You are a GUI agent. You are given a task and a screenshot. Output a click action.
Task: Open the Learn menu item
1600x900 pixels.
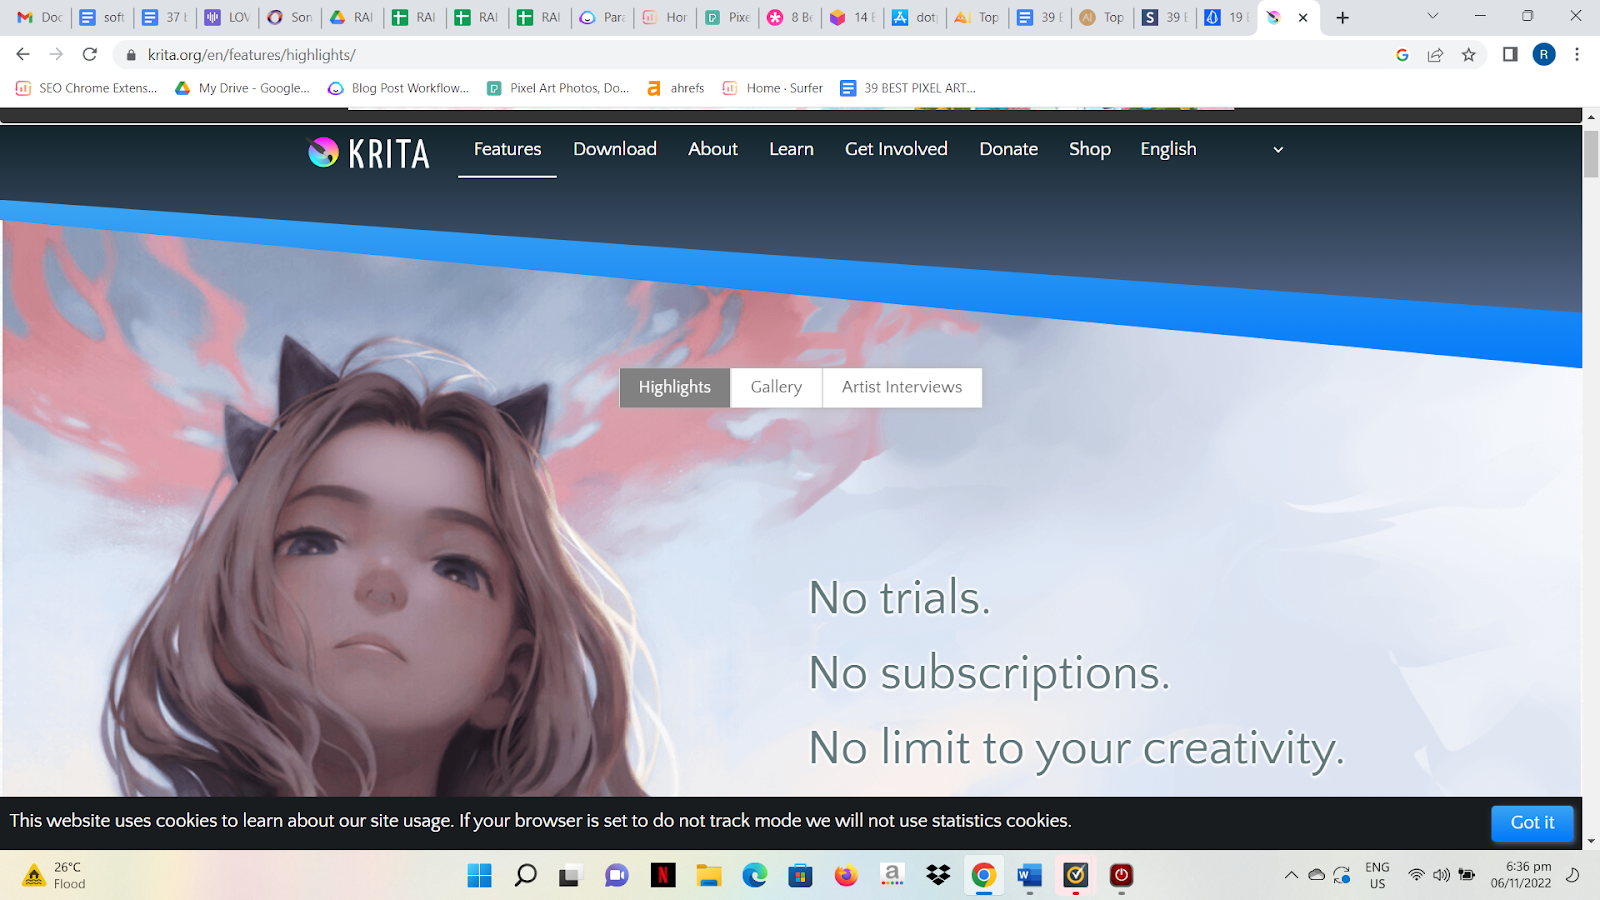(791, 149)
